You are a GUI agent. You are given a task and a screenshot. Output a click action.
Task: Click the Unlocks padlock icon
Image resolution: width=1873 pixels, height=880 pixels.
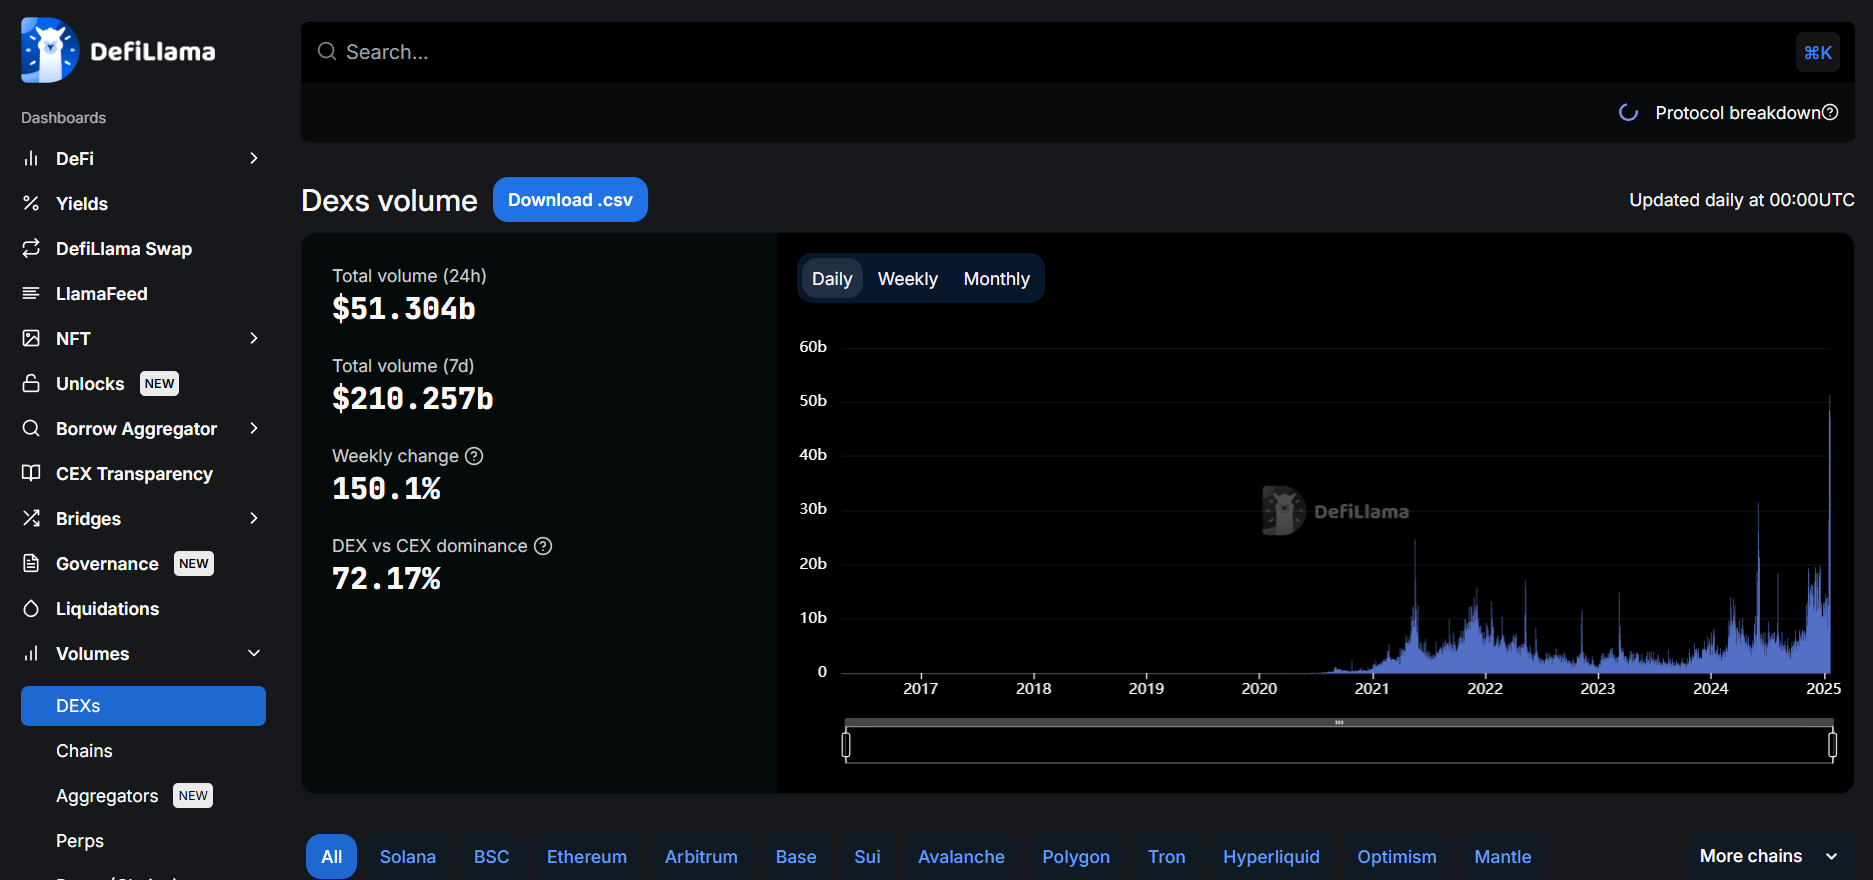point(31,383)
